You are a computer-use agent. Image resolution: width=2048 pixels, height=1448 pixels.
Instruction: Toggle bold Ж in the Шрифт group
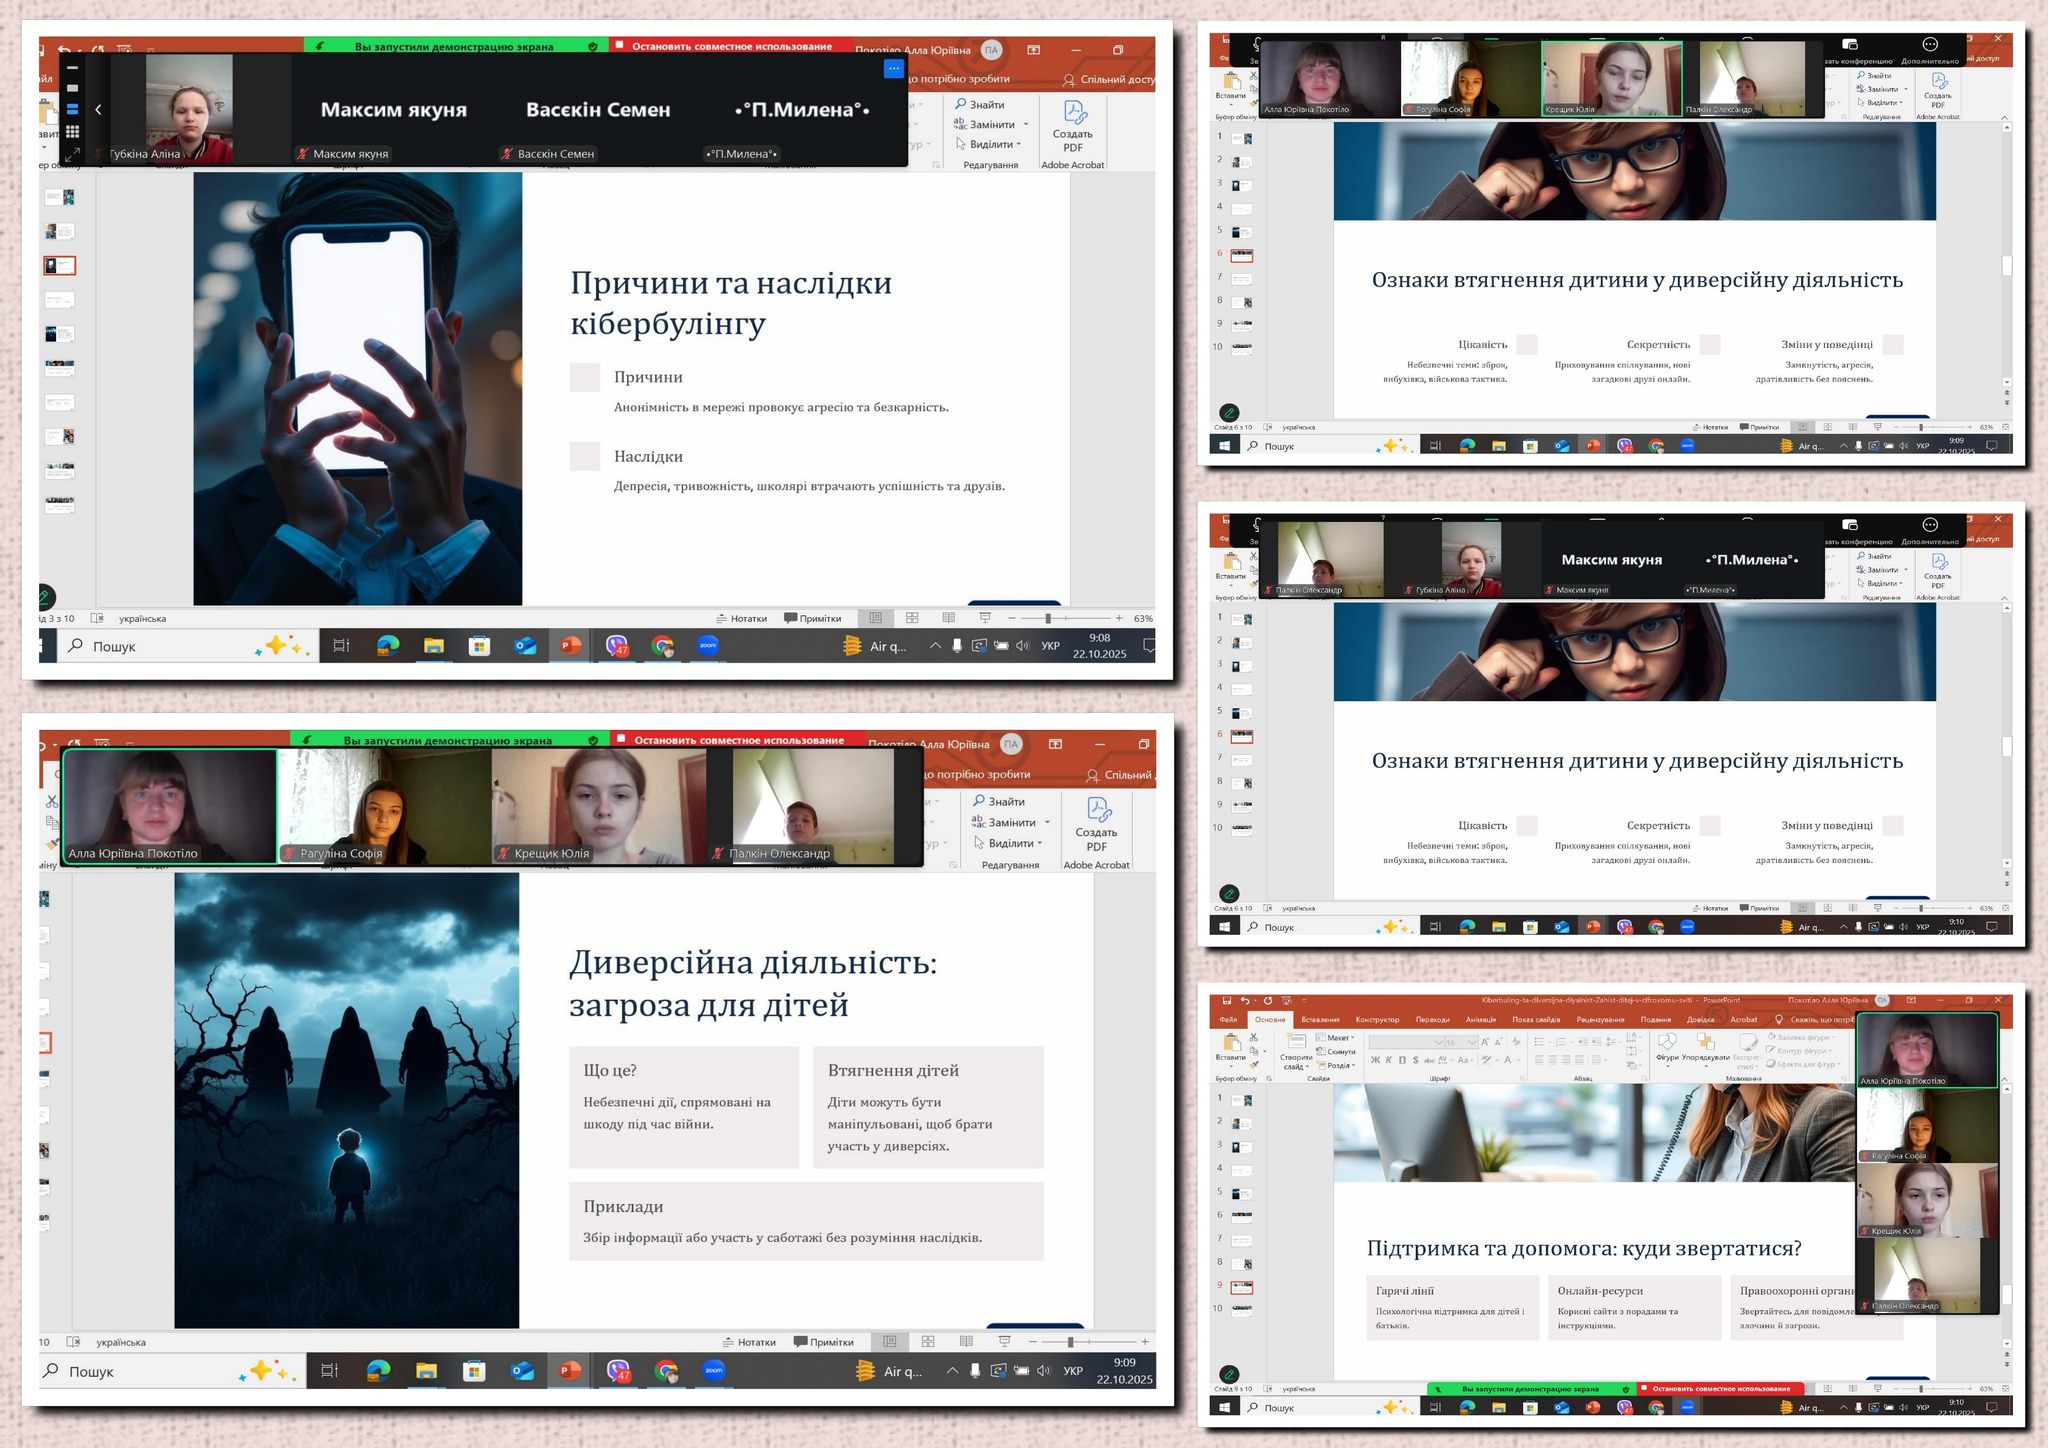tap(1375, 1060)
